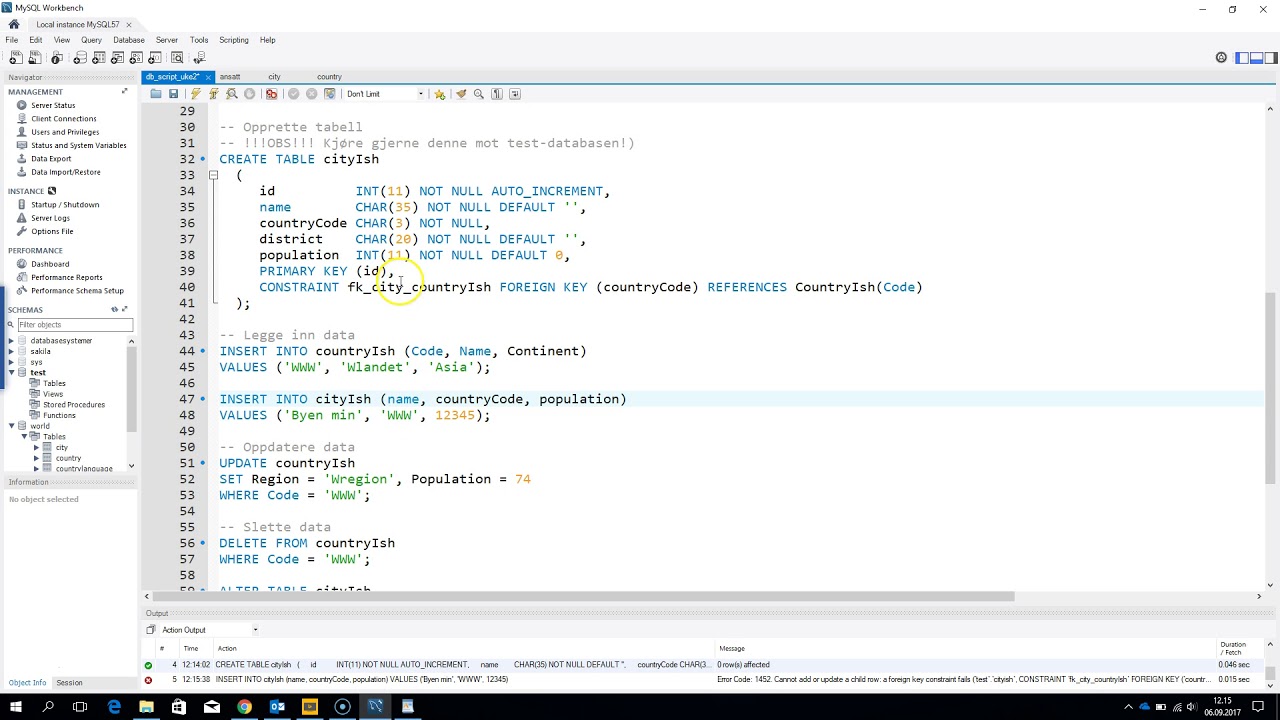This screenshot has height=720, width=1280.
Task: Expand the sys schema node
Action: point(11,362)
